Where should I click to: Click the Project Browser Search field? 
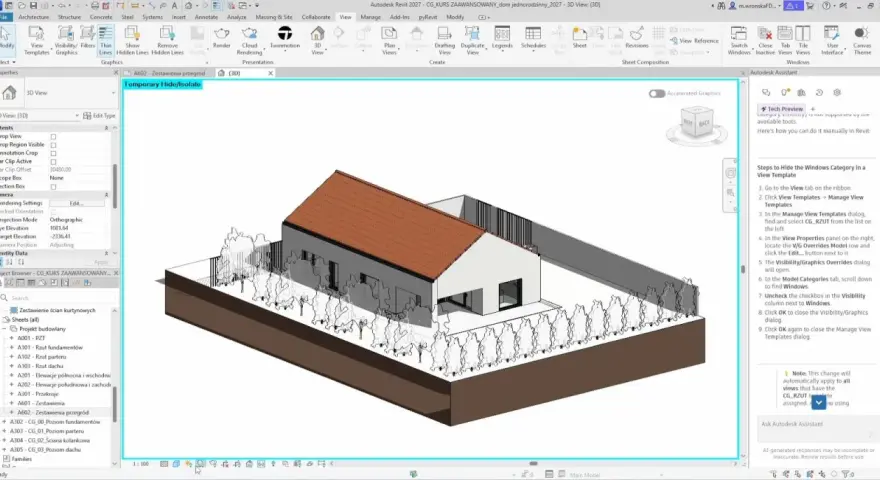coord(59,298)
